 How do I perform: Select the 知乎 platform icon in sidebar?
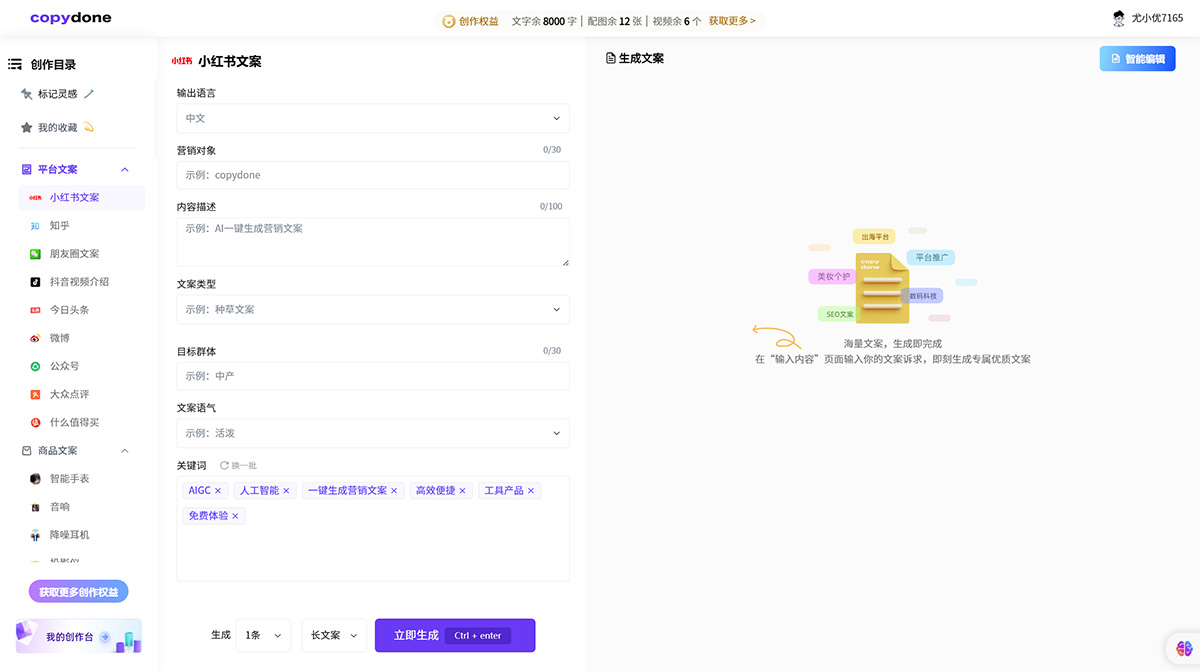tap(36, 225)
